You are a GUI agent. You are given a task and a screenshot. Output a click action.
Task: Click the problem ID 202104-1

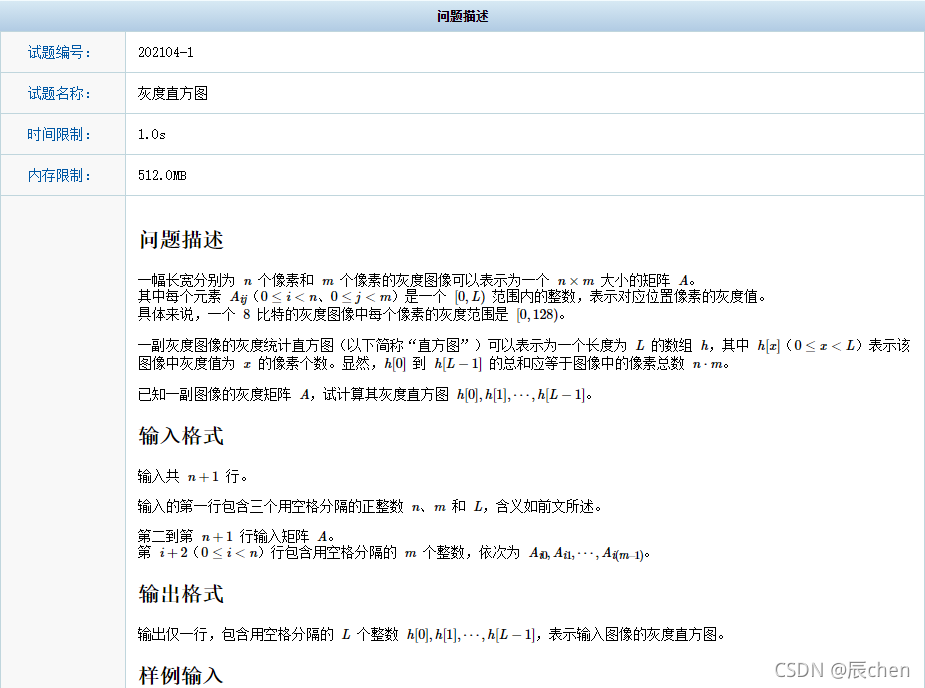(166, 53)
